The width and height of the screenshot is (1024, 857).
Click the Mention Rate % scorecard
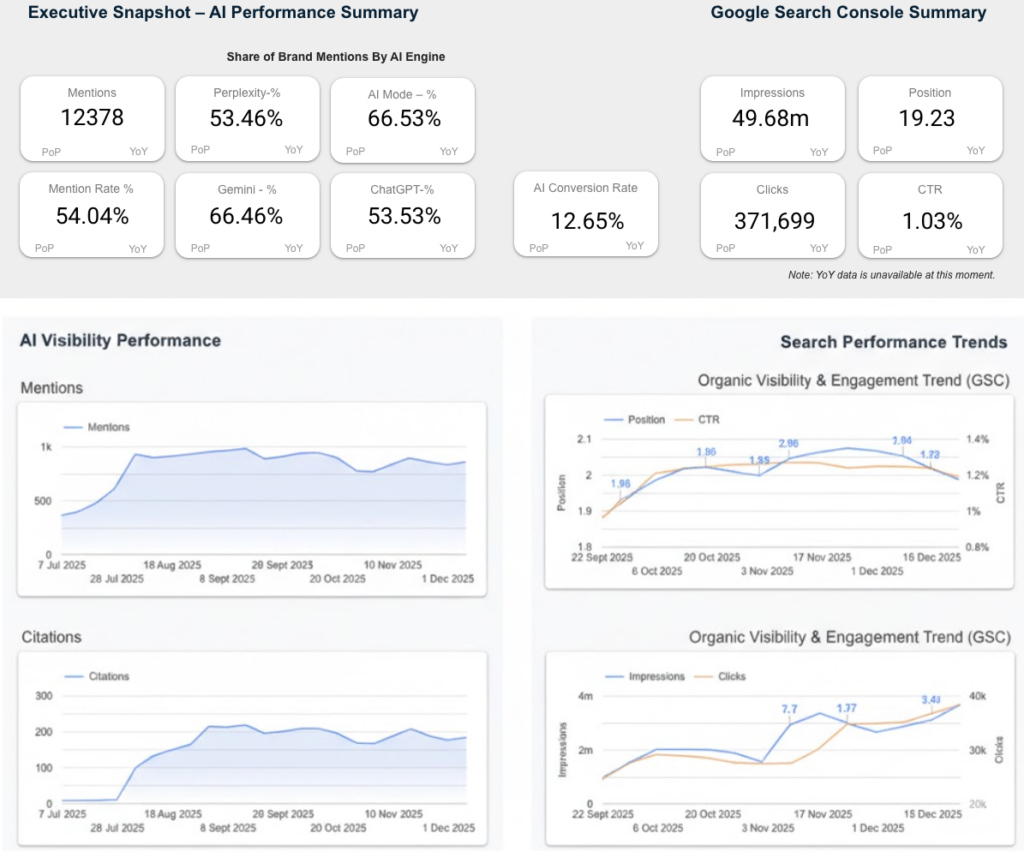(x=92, y=215)
